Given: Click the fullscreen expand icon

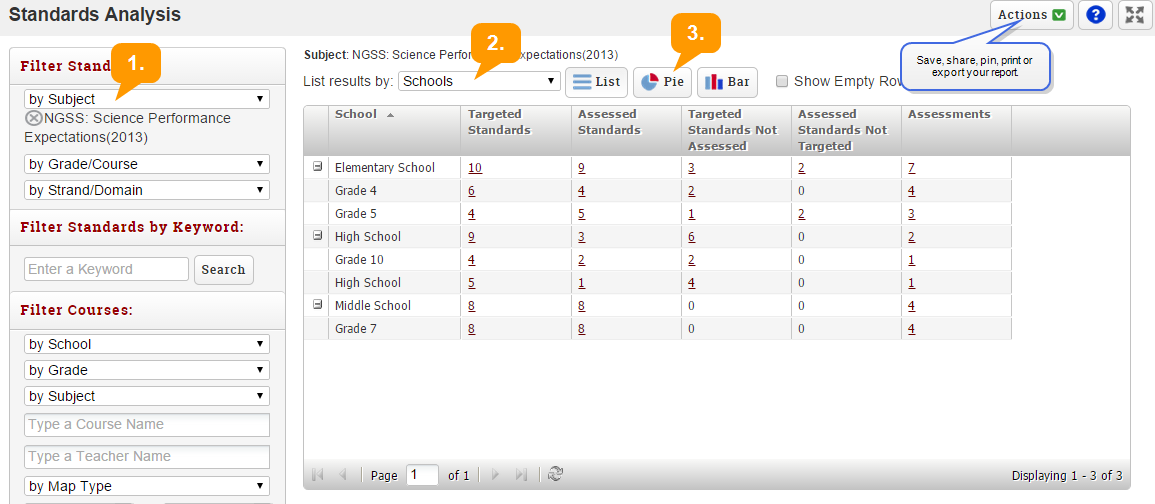Looking at the screenshot, I should click(1134, 15).
